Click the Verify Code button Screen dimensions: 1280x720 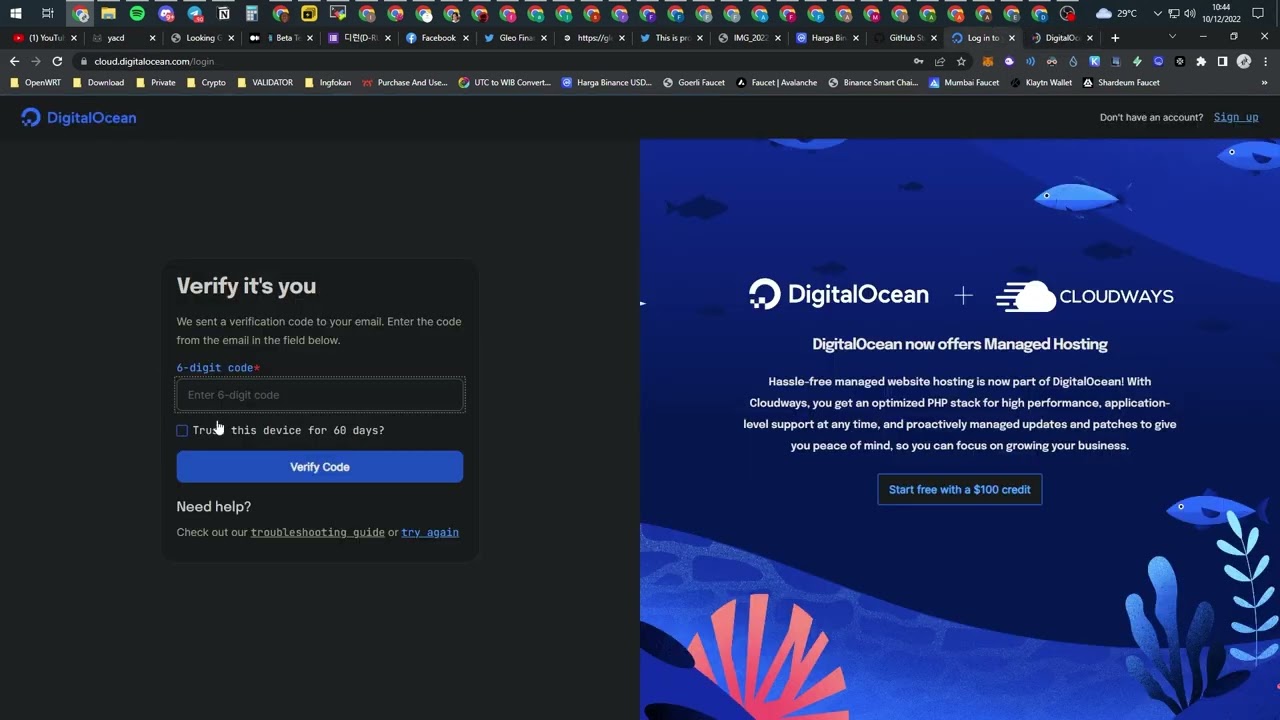point(320,467)
